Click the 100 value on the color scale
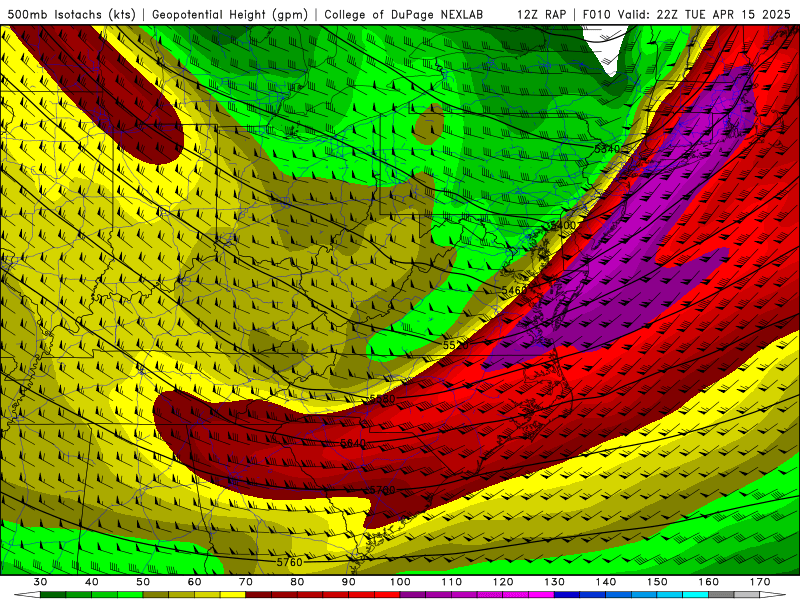800x600 pixels. coord(400,582)
